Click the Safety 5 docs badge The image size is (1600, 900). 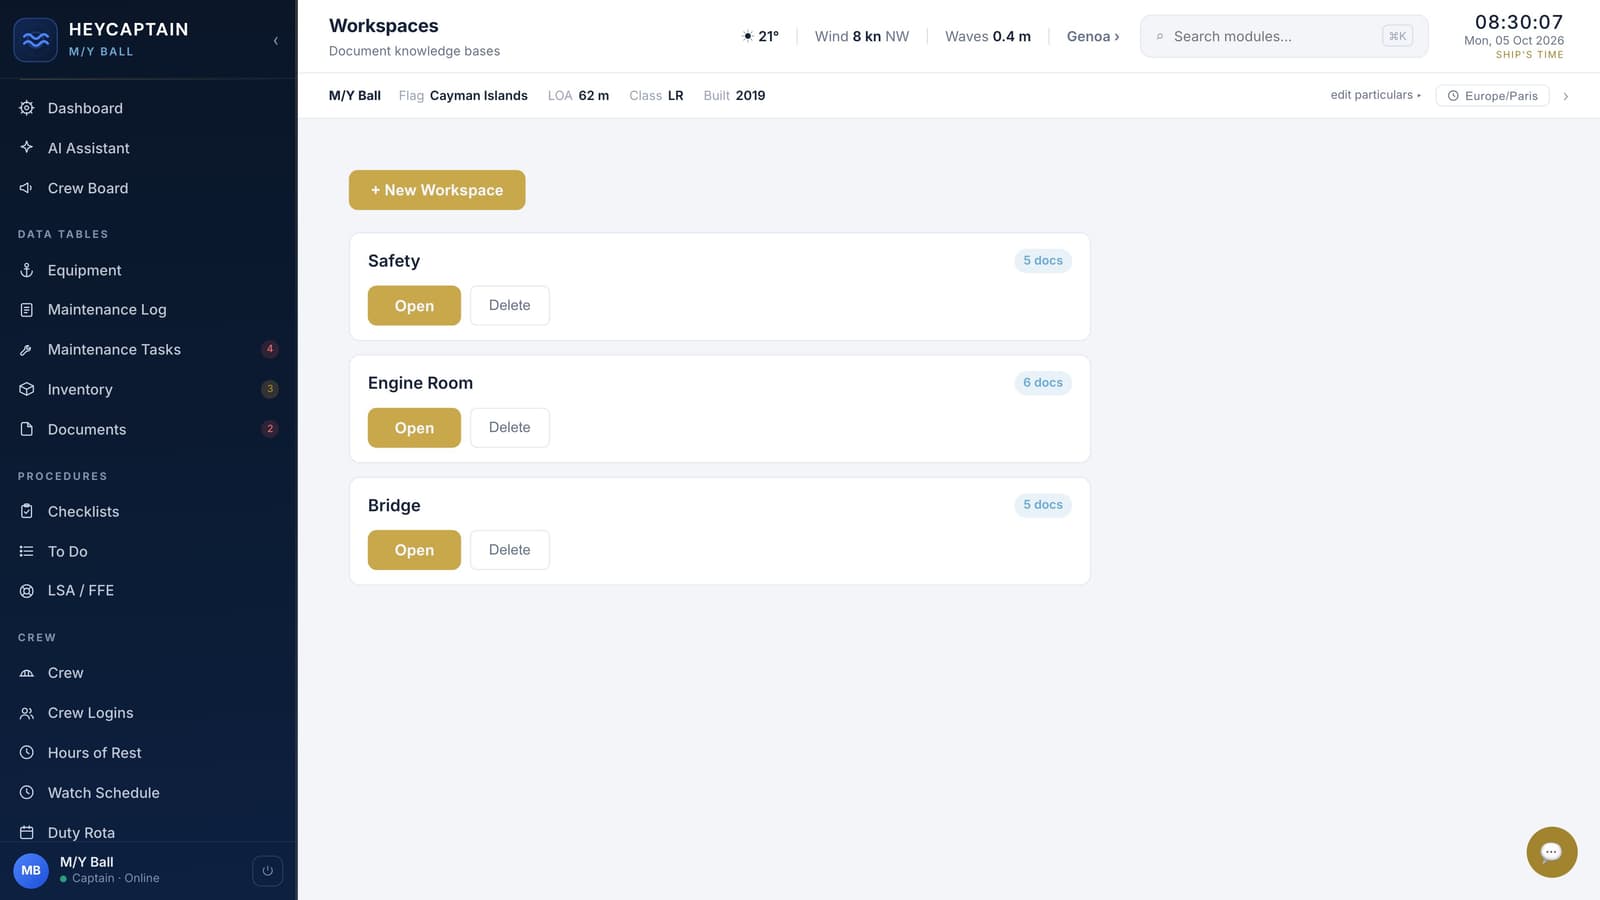coord(1043,261)
